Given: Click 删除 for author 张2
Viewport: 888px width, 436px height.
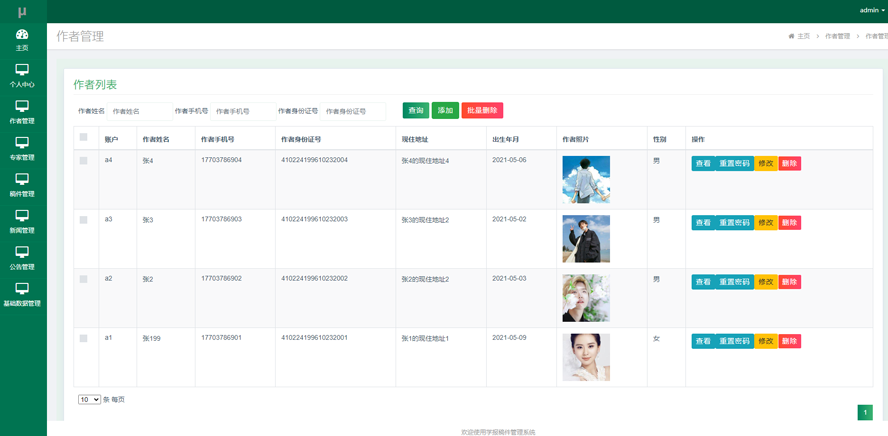Looking at the screenshot, I should pos(789,282).
